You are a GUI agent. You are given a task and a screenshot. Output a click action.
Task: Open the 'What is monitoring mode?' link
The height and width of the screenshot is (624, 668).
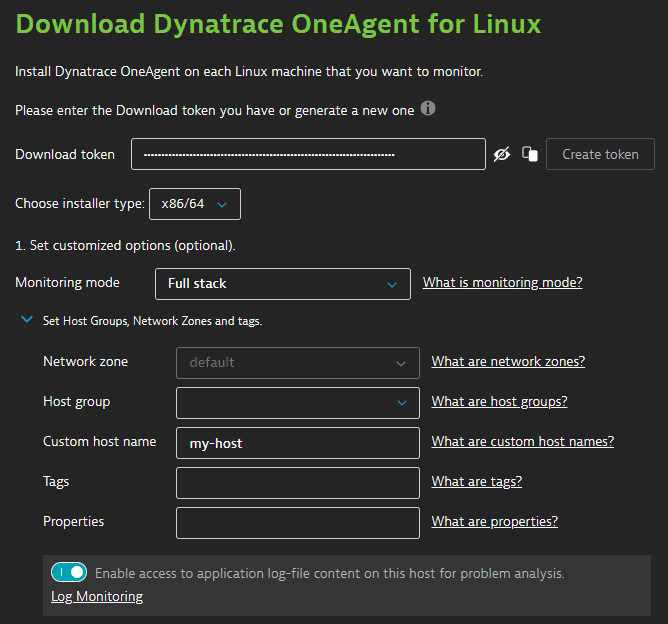coord(502,282)
